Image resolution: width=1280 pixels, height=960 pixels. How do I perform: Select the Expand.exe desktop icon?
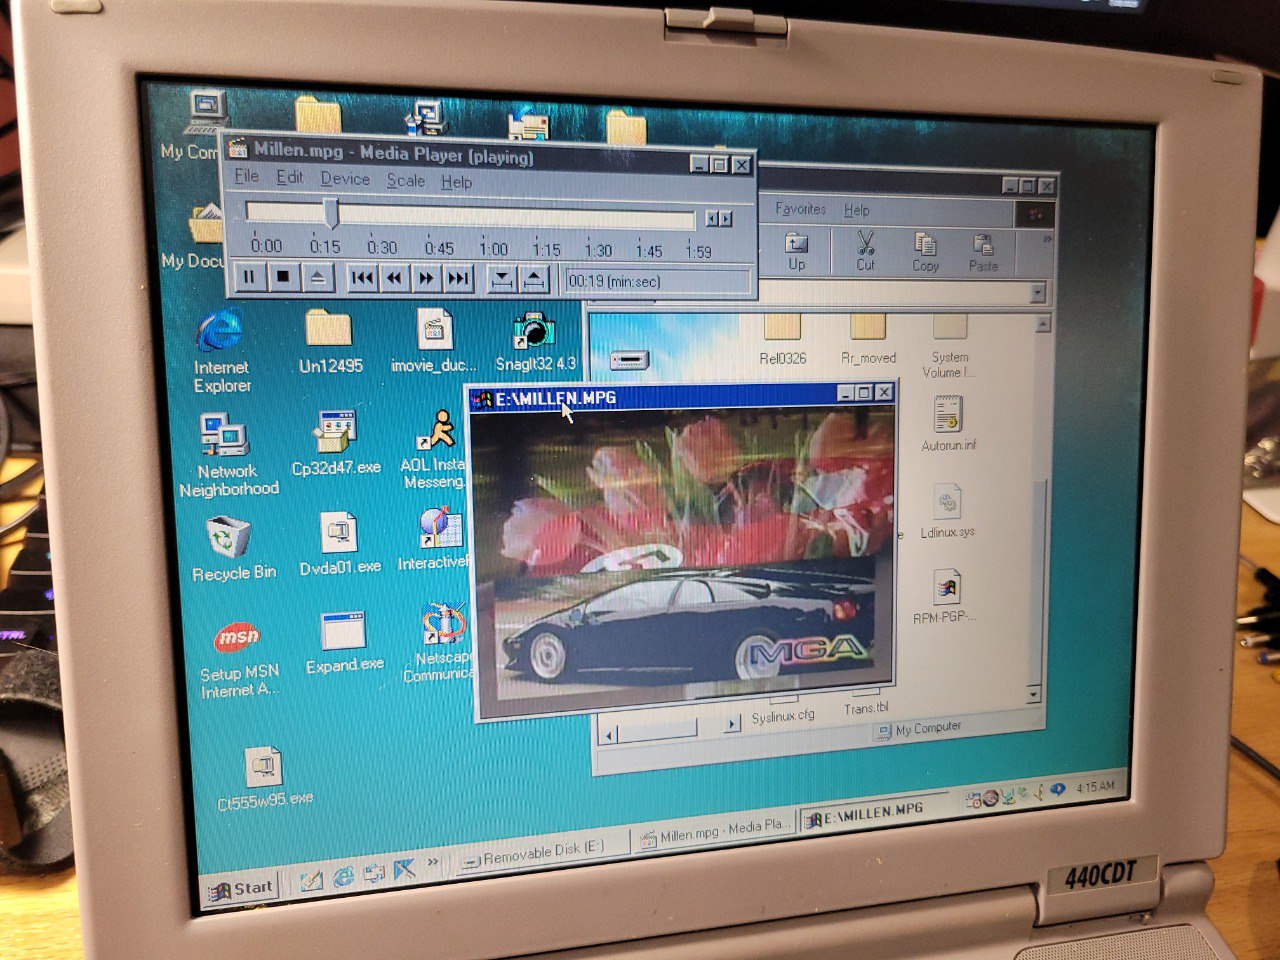point(344,642)
